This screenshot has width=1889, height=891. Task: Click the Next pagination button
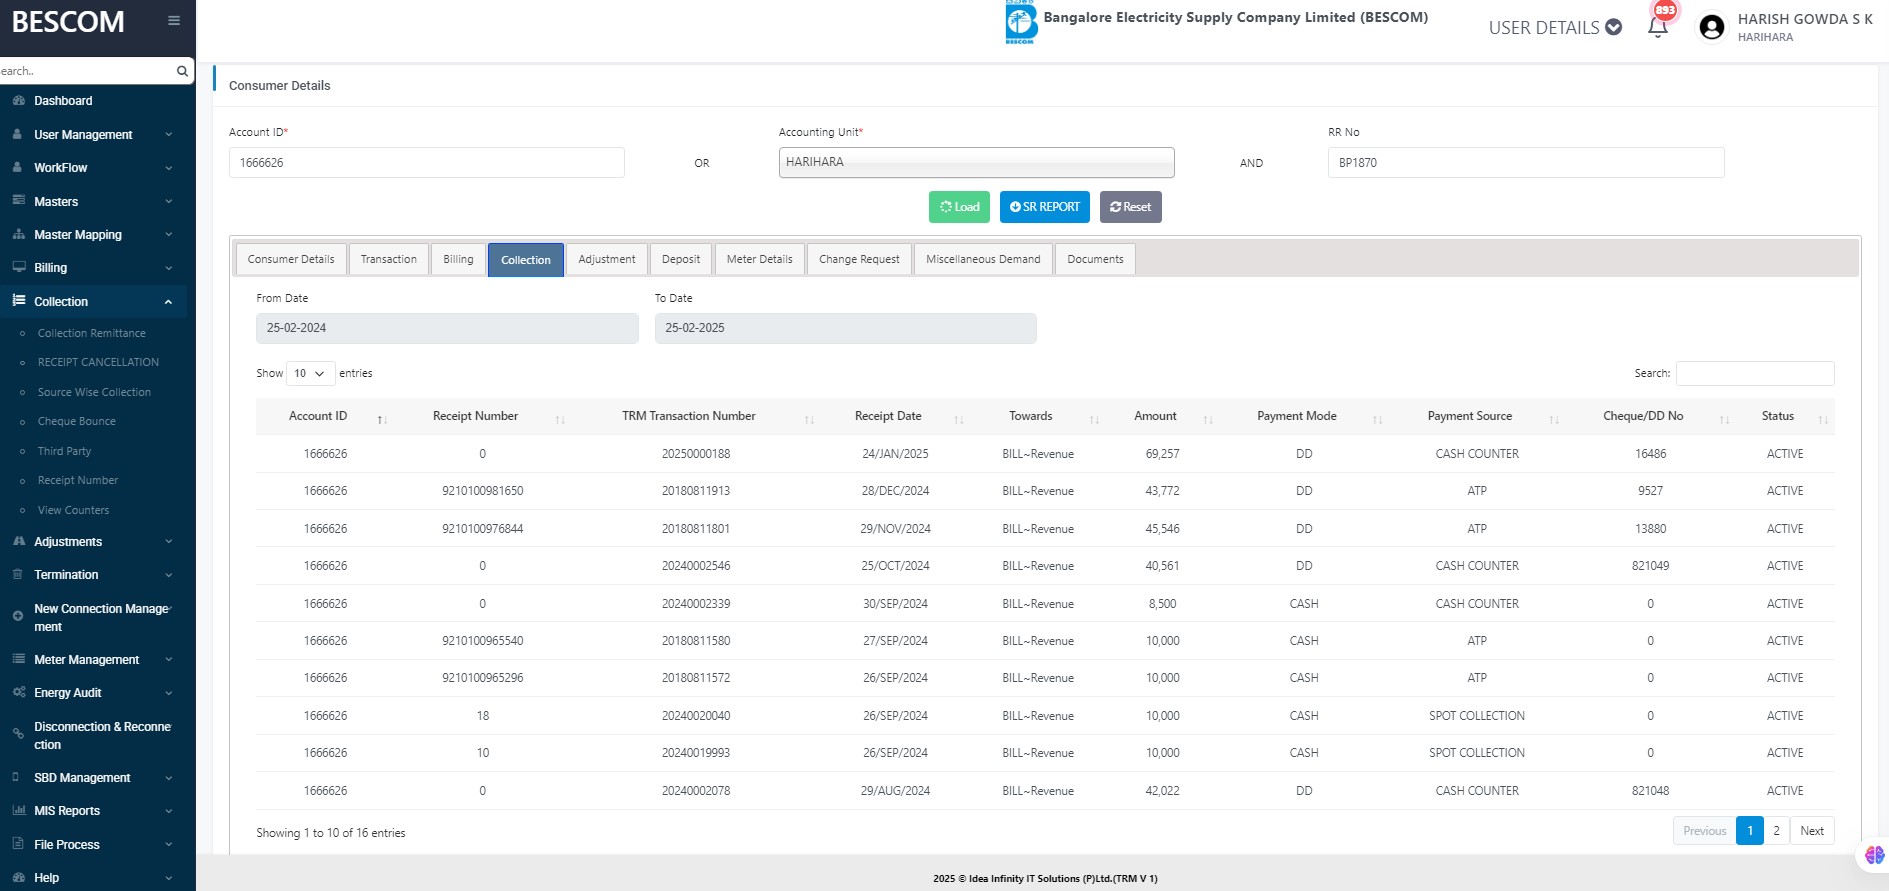1811,831
